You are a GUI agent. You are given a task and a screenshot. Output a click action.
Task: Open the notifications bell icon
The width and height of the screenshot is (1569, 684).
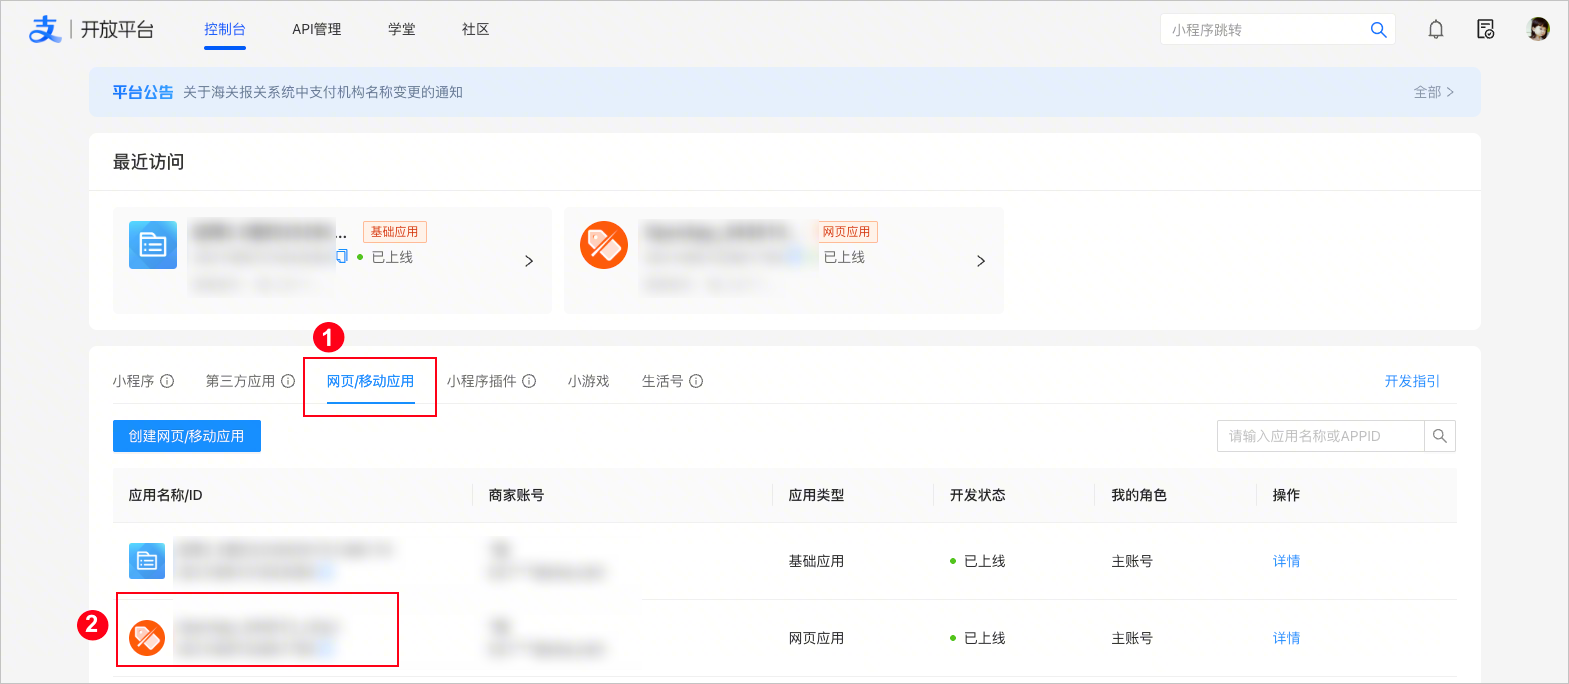coord(1436,30)
